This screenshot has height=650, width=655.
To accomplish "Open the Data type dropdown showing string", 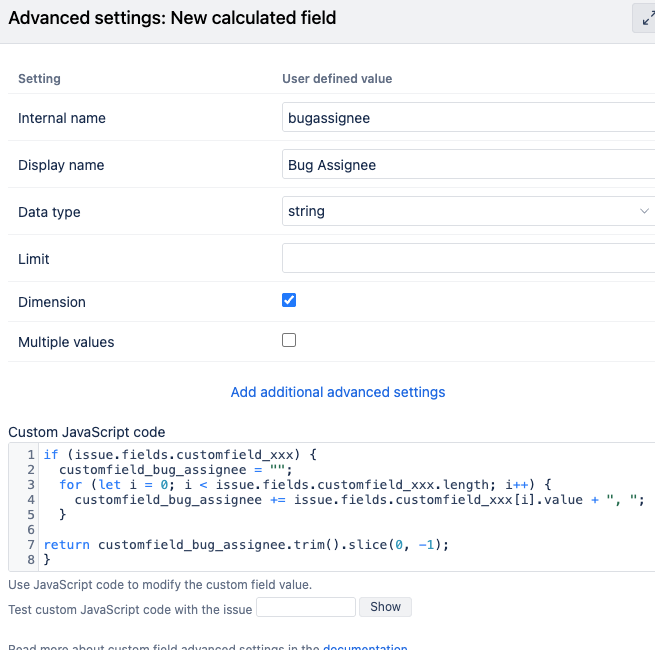I will 468,212.
